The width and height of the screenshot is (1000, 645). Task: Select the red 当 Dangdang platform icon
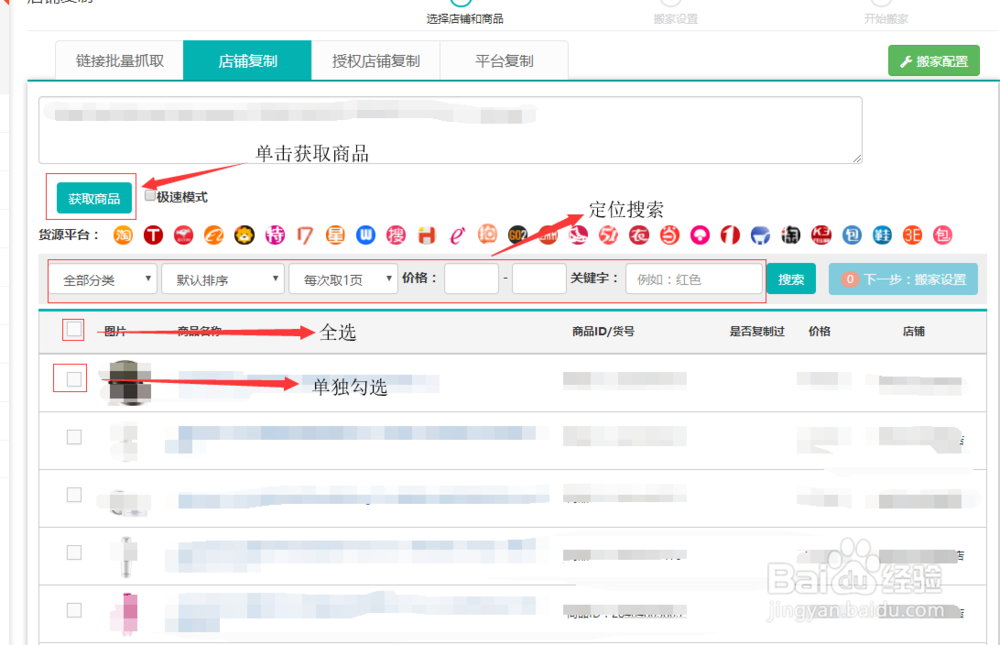point(670,235)
